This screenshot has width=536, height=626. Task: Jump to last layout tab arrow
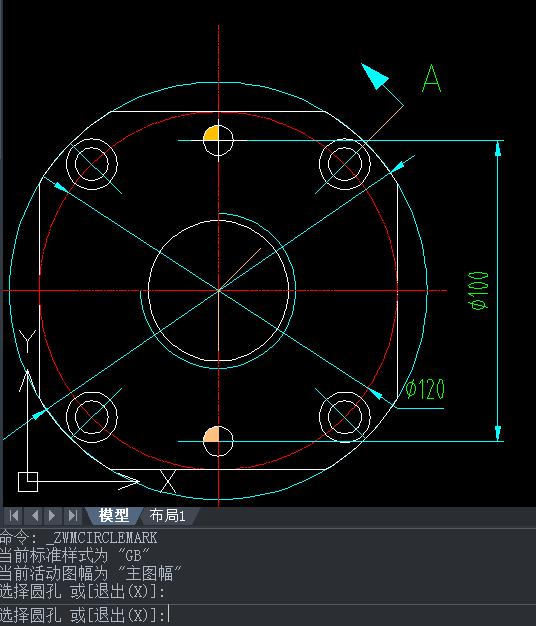pos(73,516)
